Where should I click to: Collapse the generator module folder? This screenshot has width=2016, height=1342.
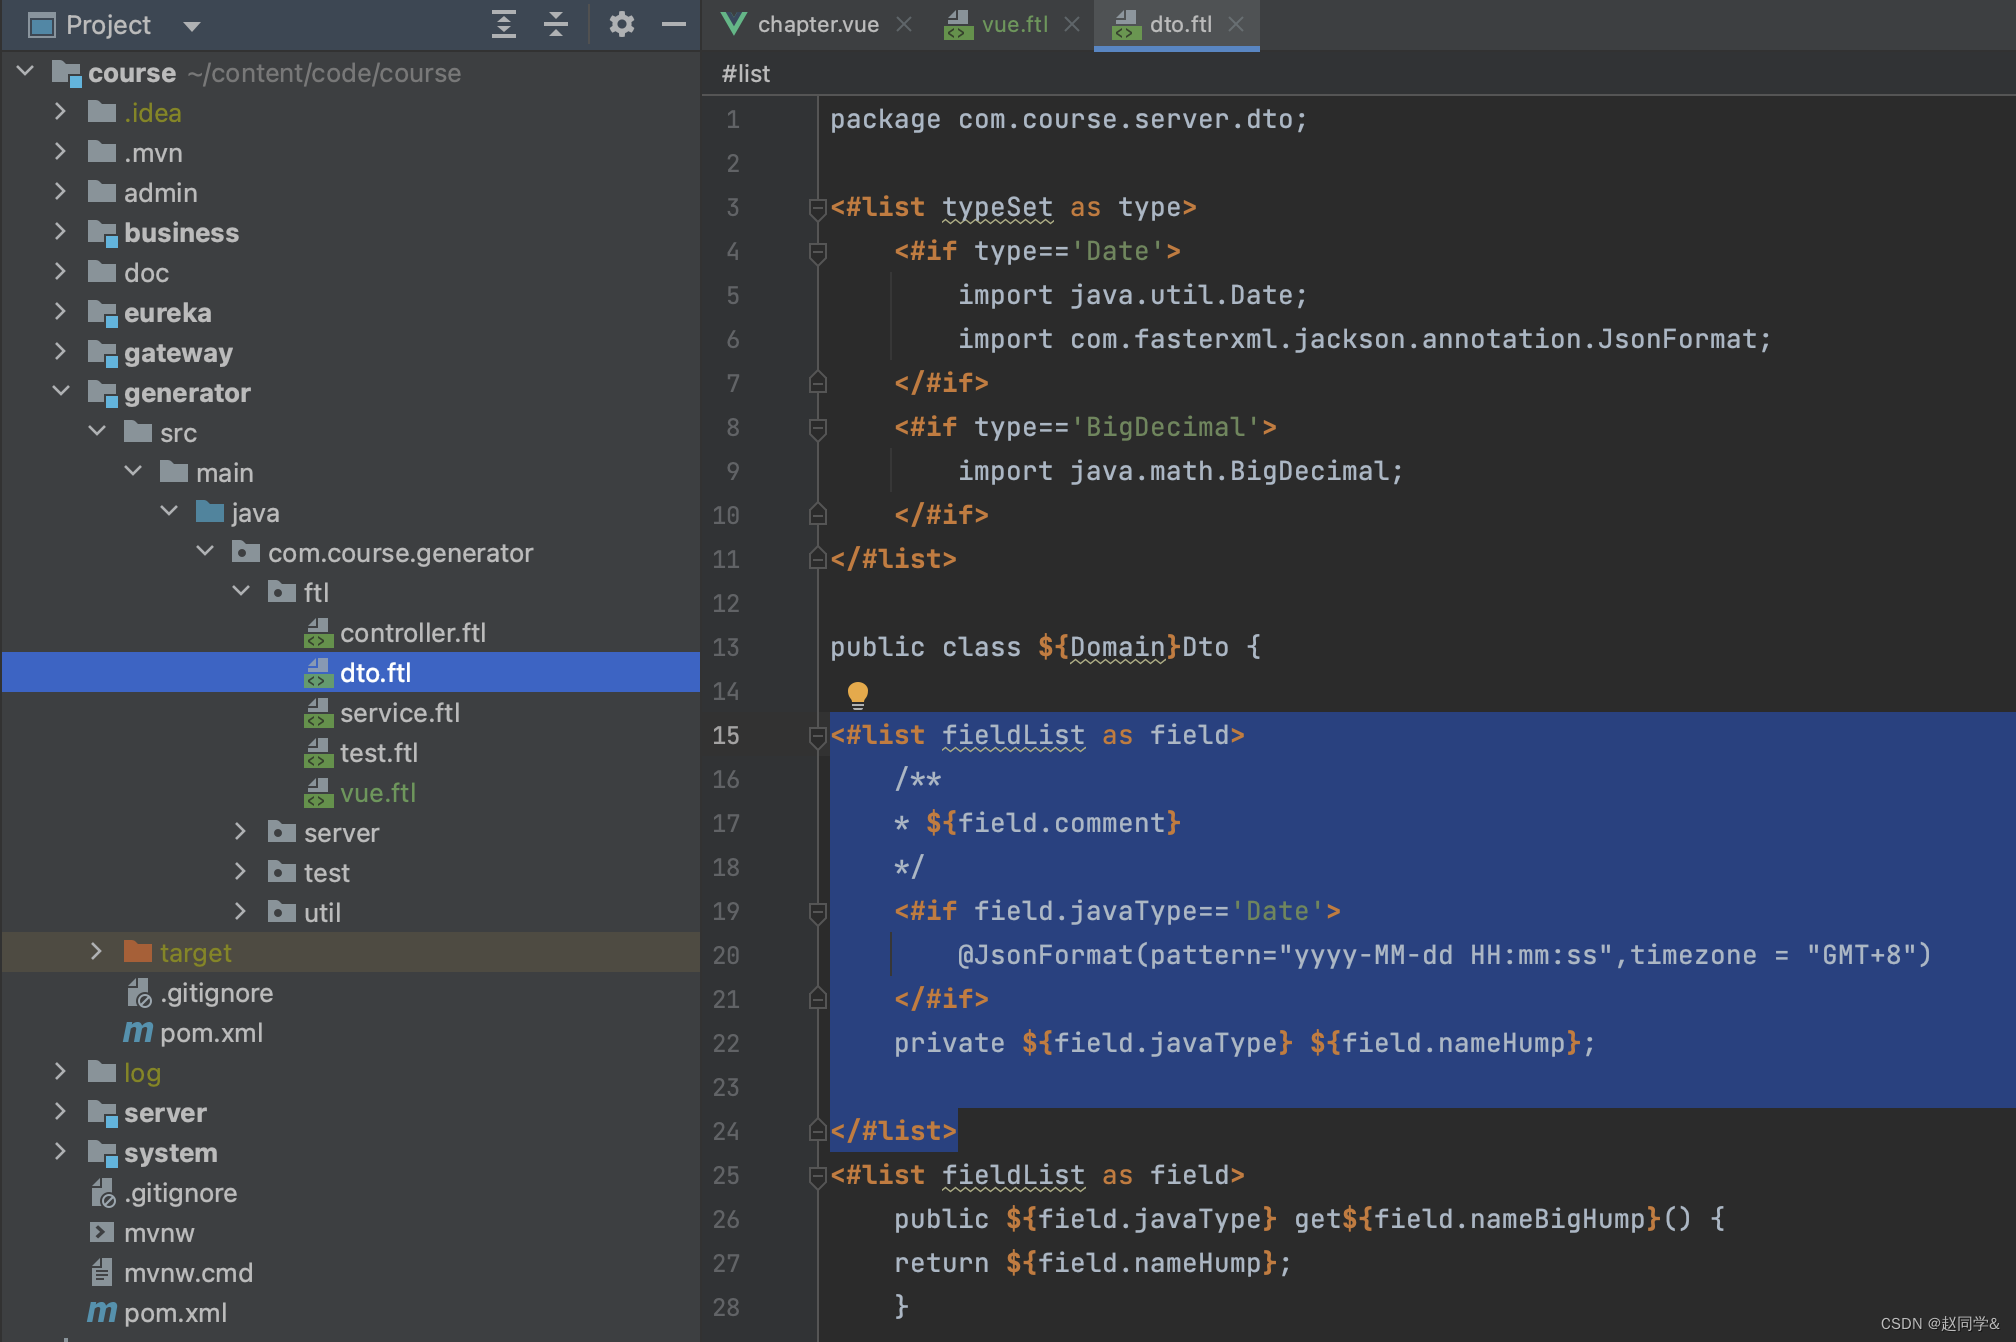tap(61, 392)
